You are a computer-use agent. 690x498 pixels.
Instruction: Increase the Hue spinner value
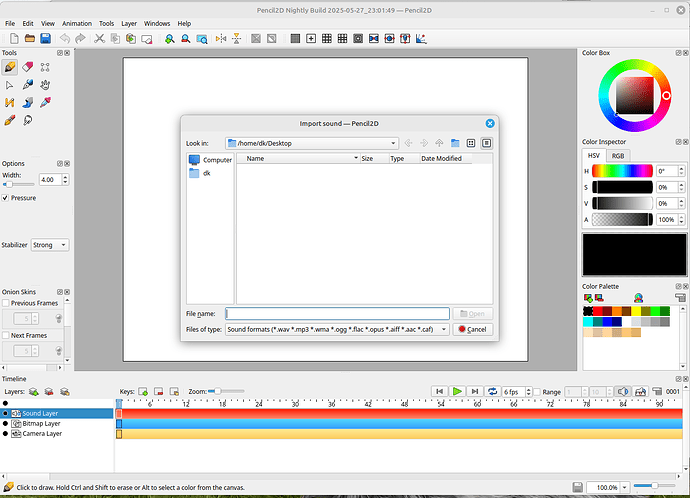(x=681, y=168)
